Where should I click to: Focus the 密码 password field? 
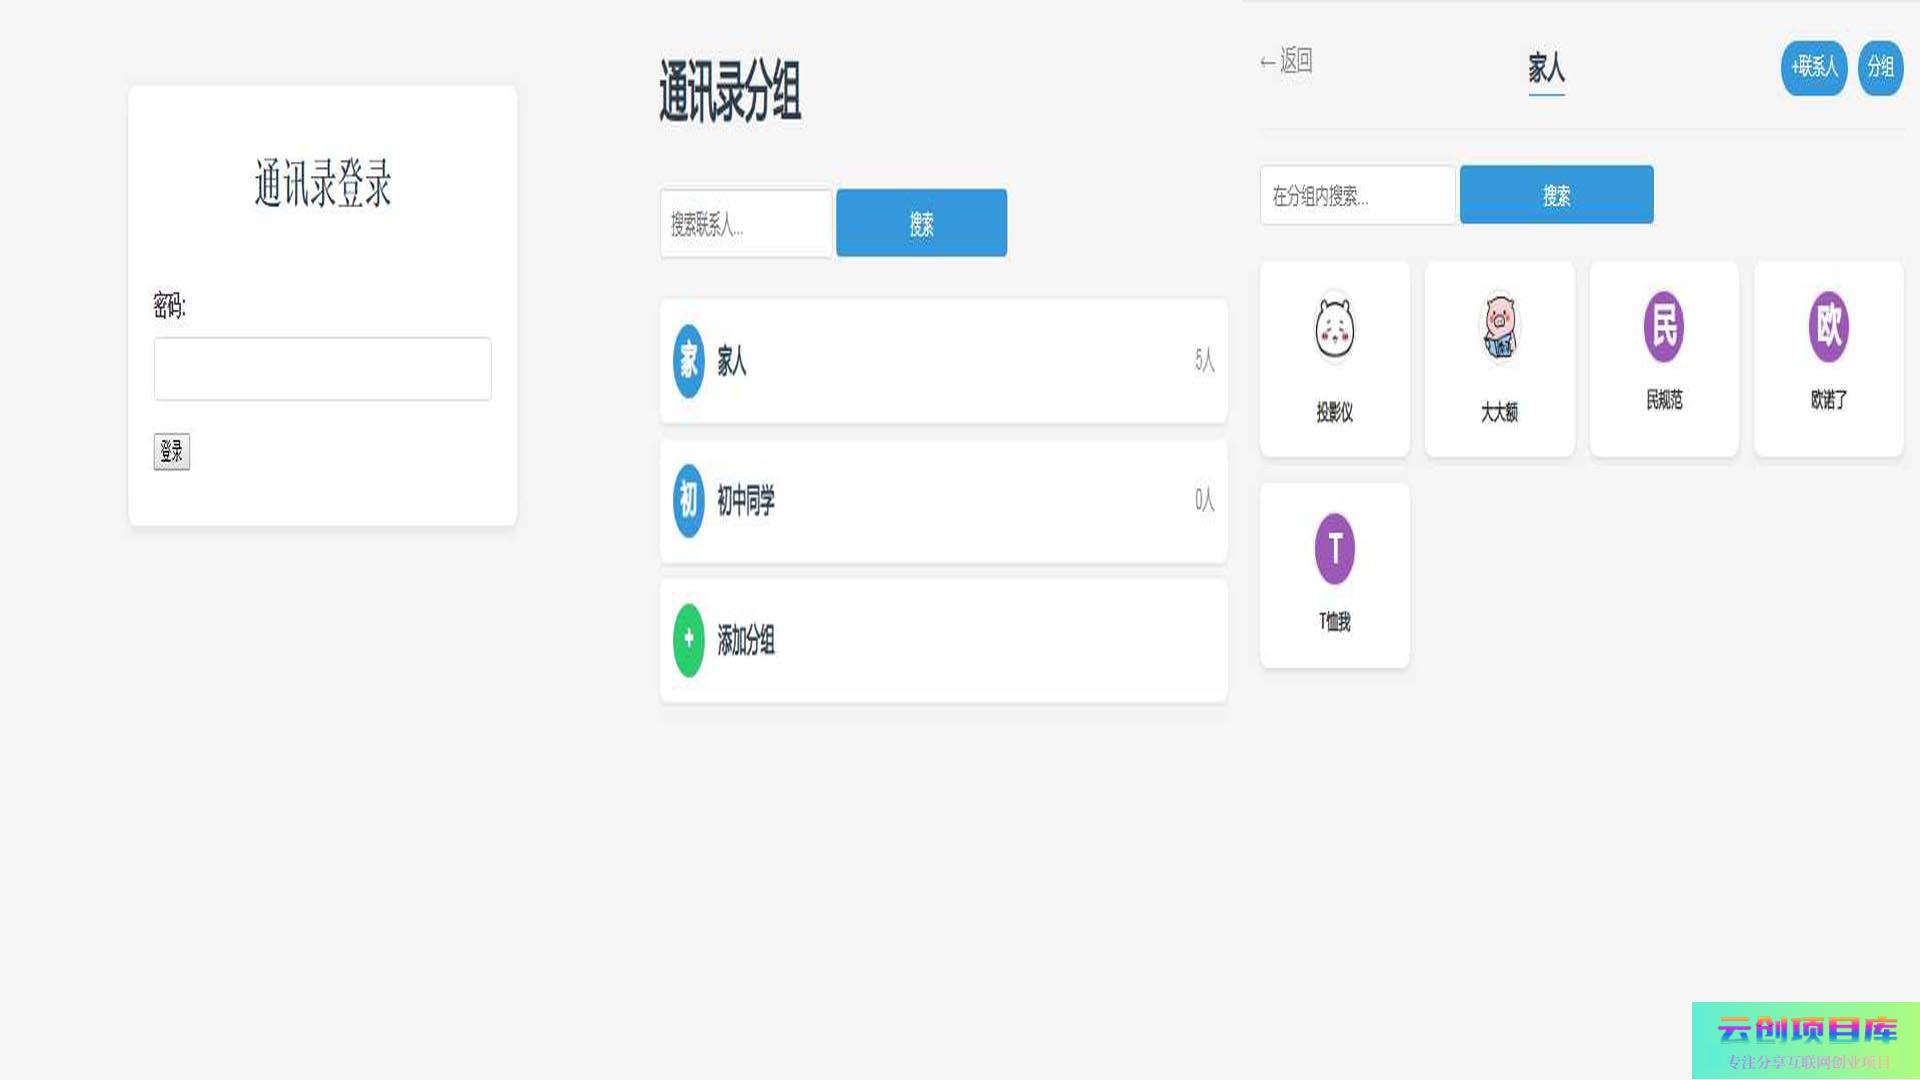point(322,369)
